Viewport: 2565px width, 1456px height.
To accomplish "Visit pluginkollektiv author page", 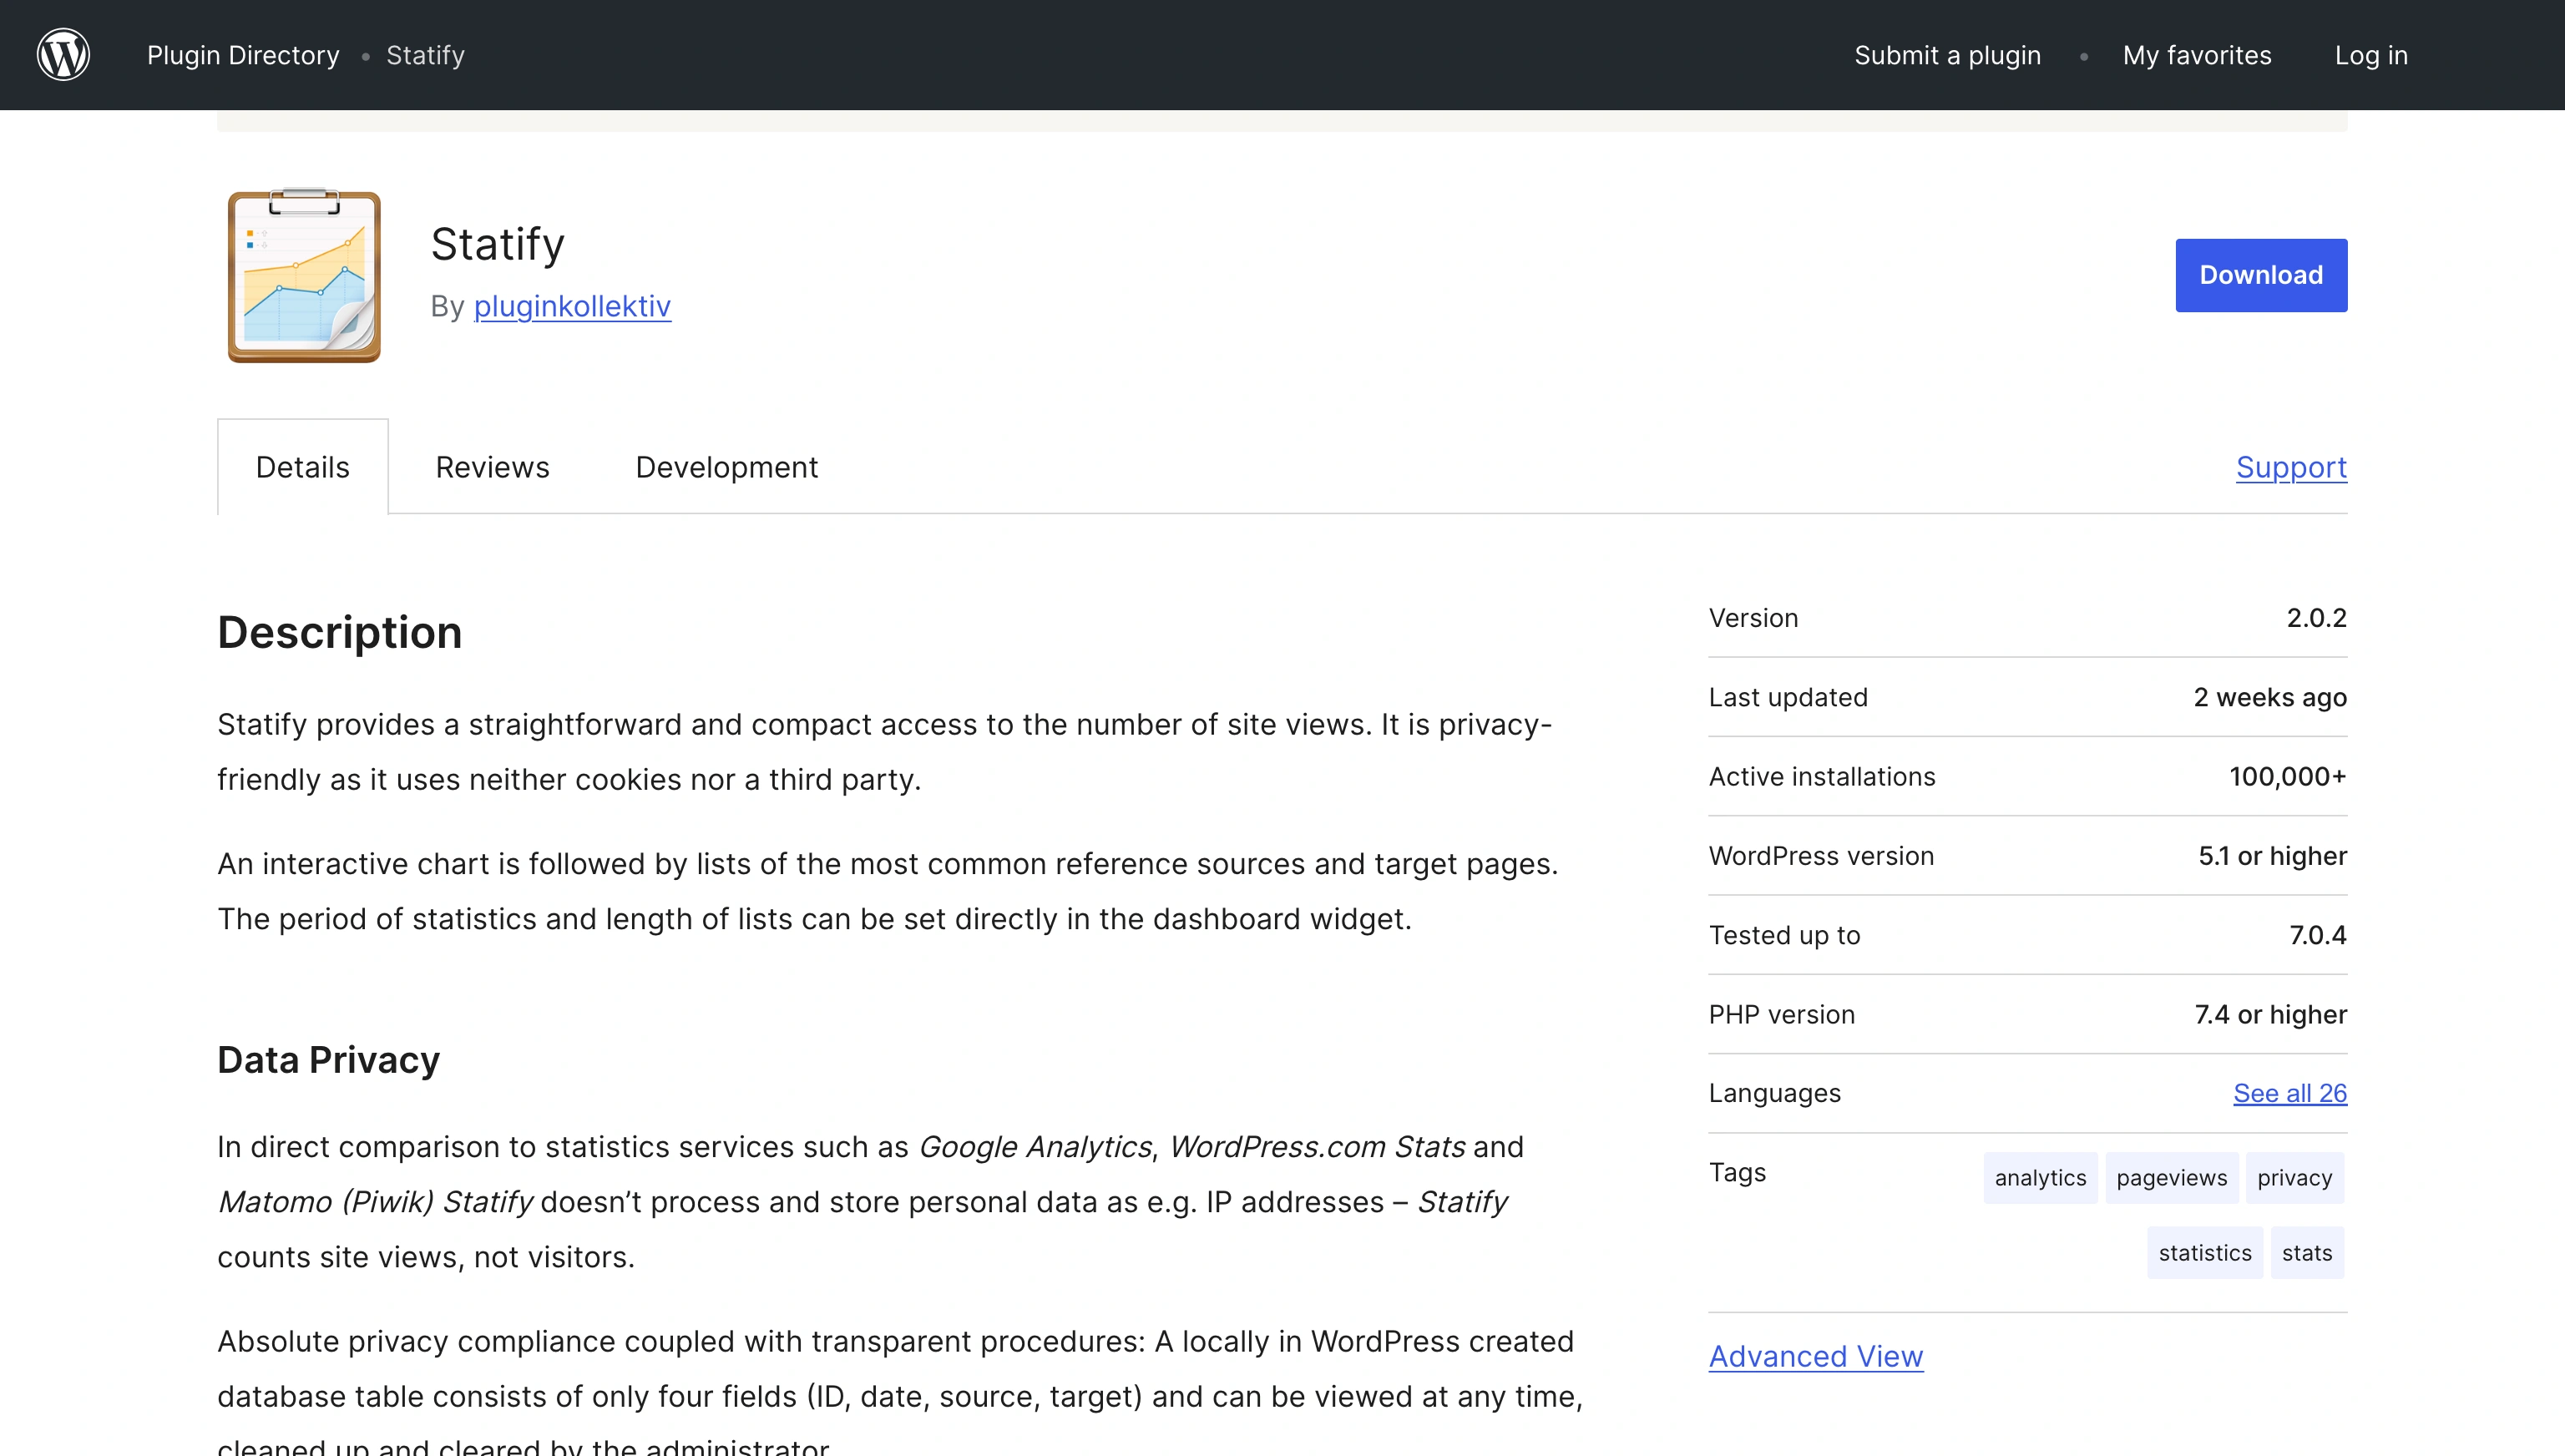I will (x=572, y=306).
